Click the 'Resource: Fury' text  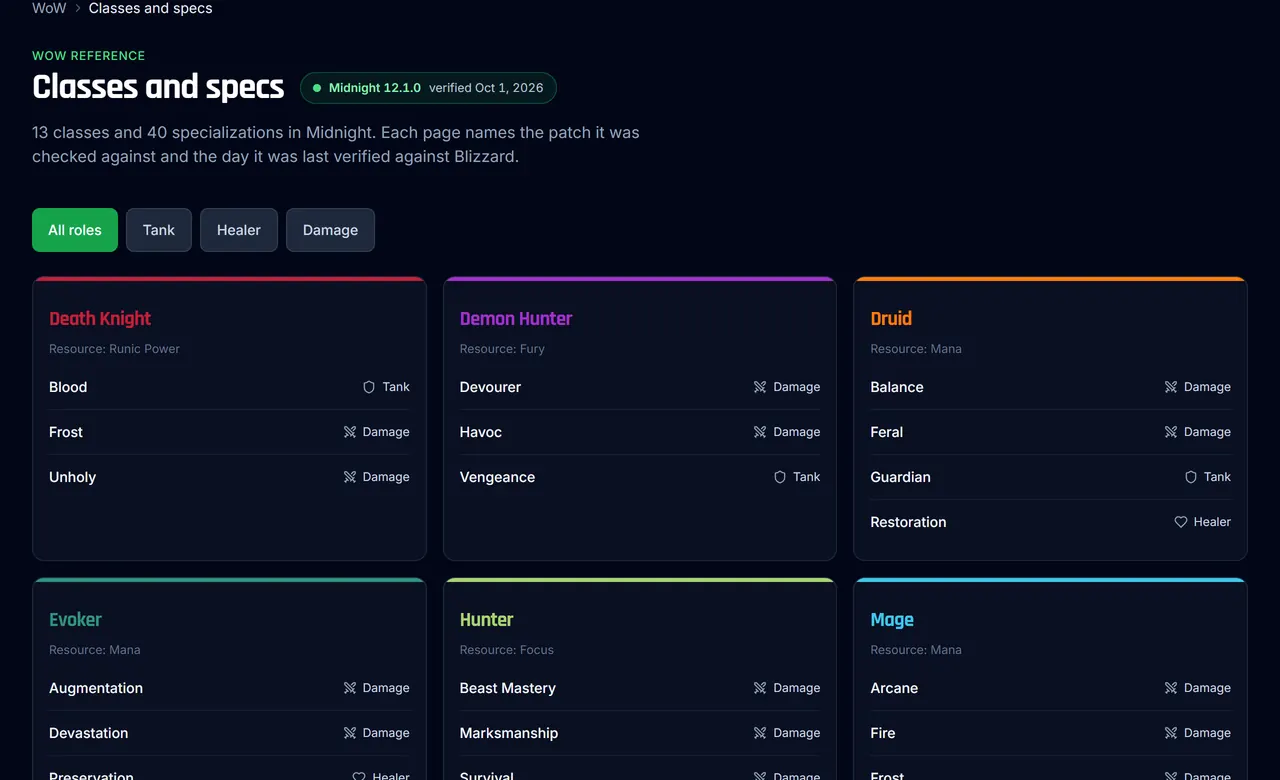502,349
